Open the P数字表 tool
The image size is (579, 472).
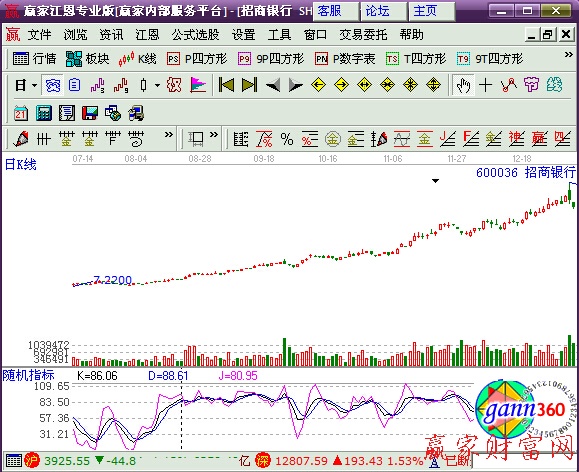pos(345,59)
